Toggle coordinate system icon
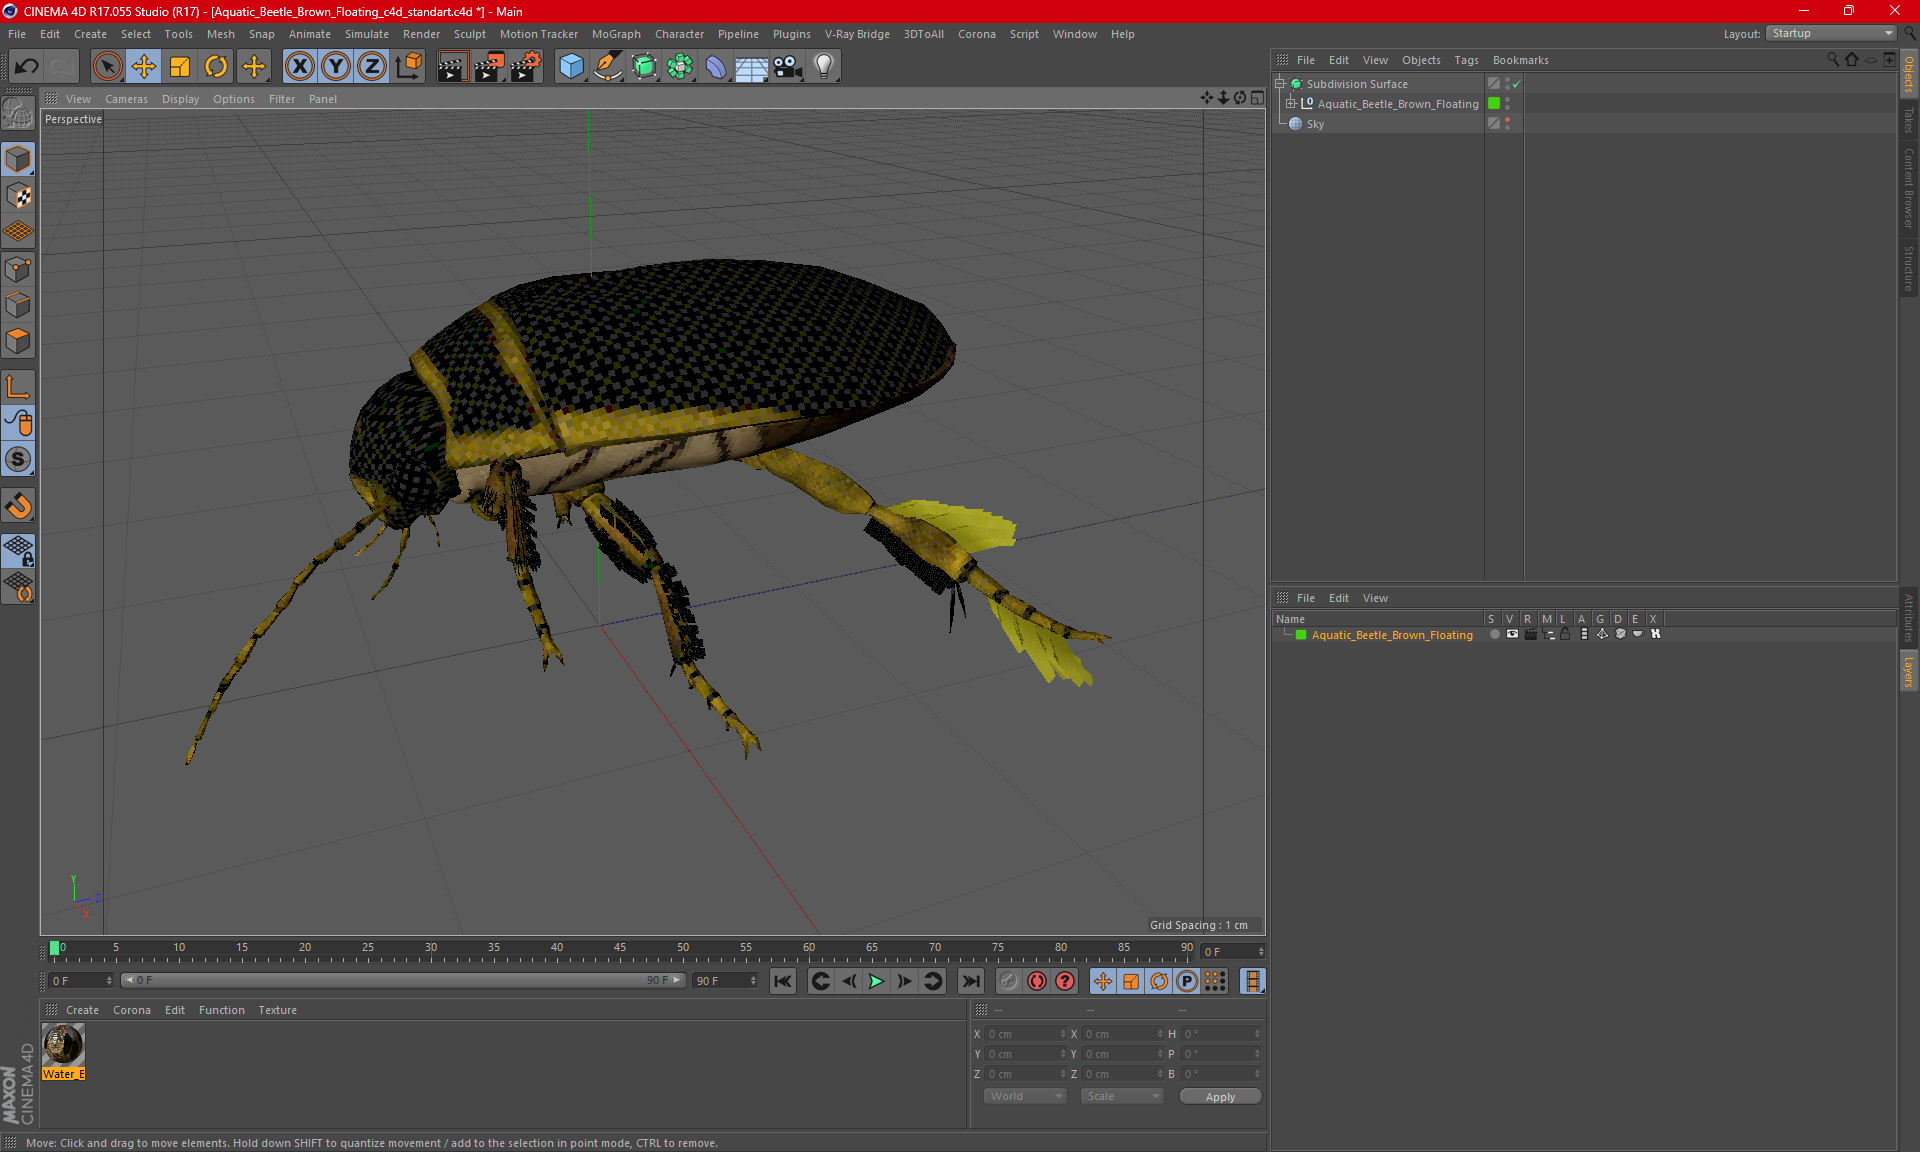1920x1152 pixels. 408,67
